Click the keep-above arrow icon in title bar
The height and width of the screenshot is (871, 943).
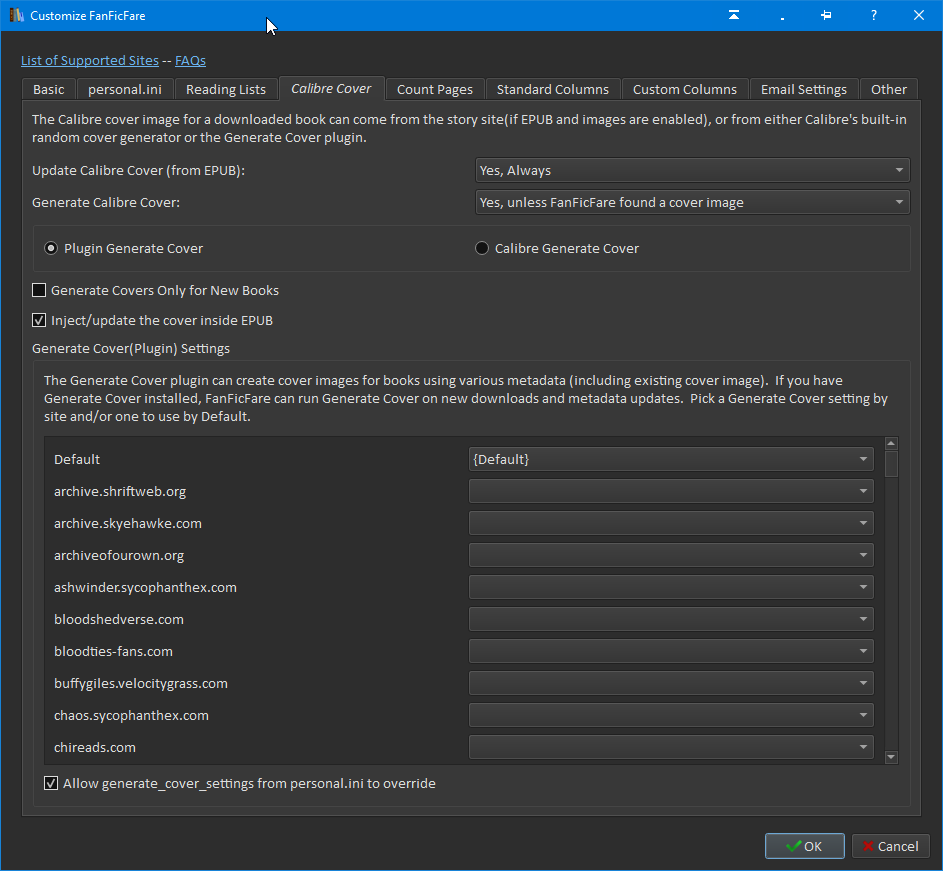[x=734, y=15]
